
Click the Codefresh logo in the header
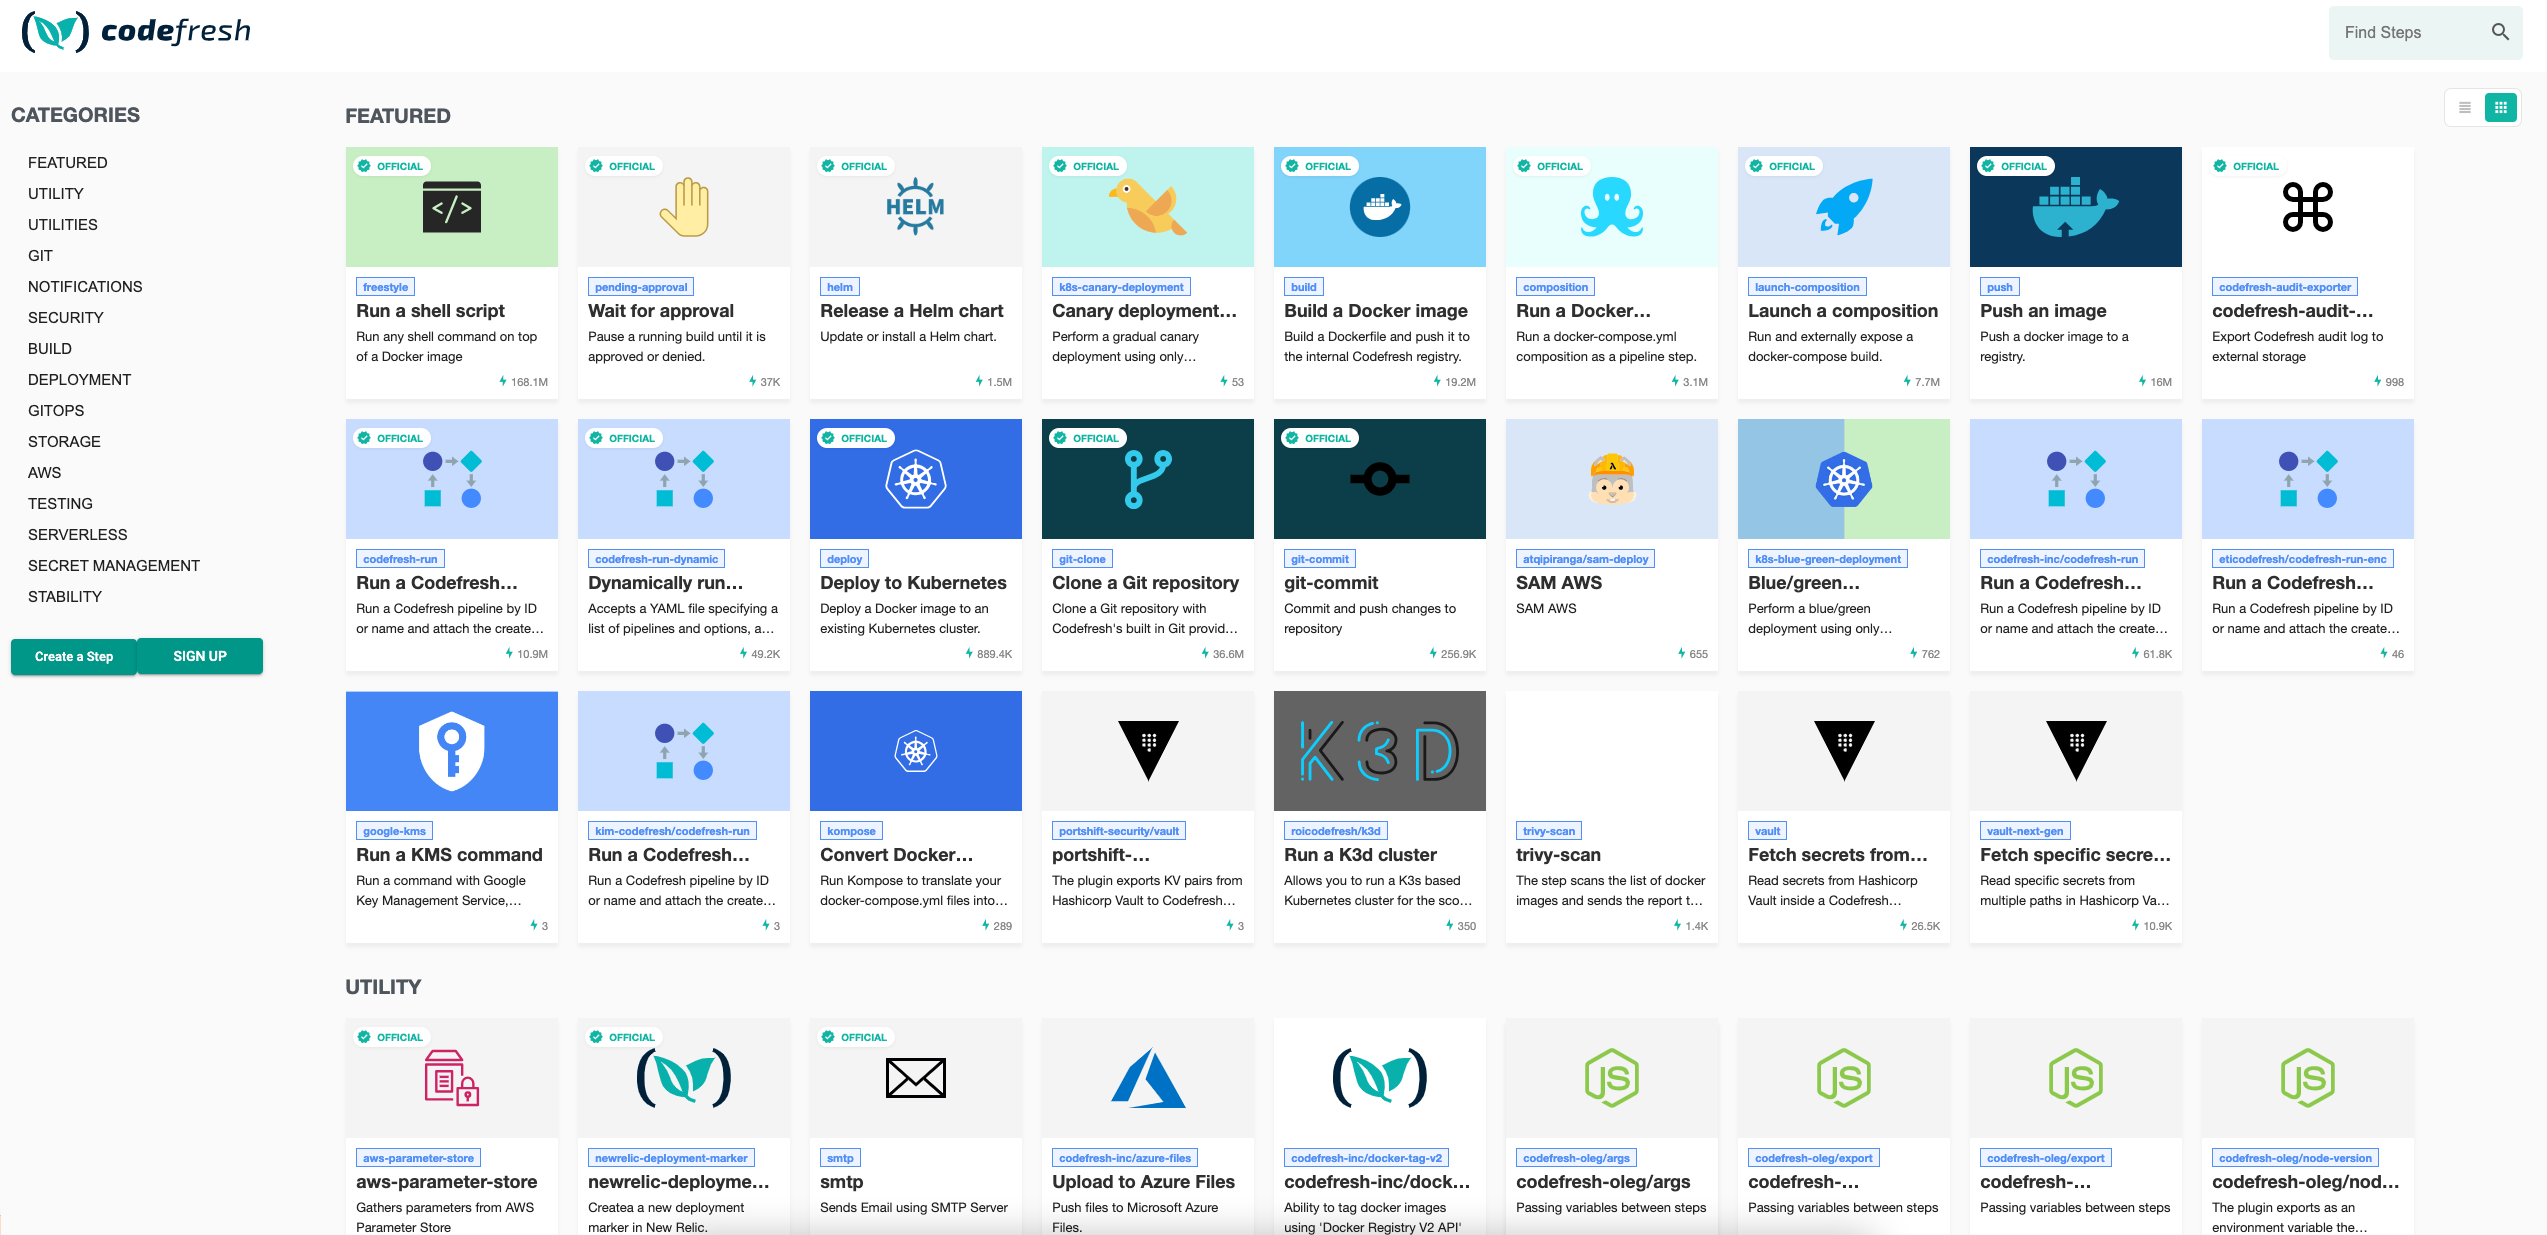tap(136, 32)
